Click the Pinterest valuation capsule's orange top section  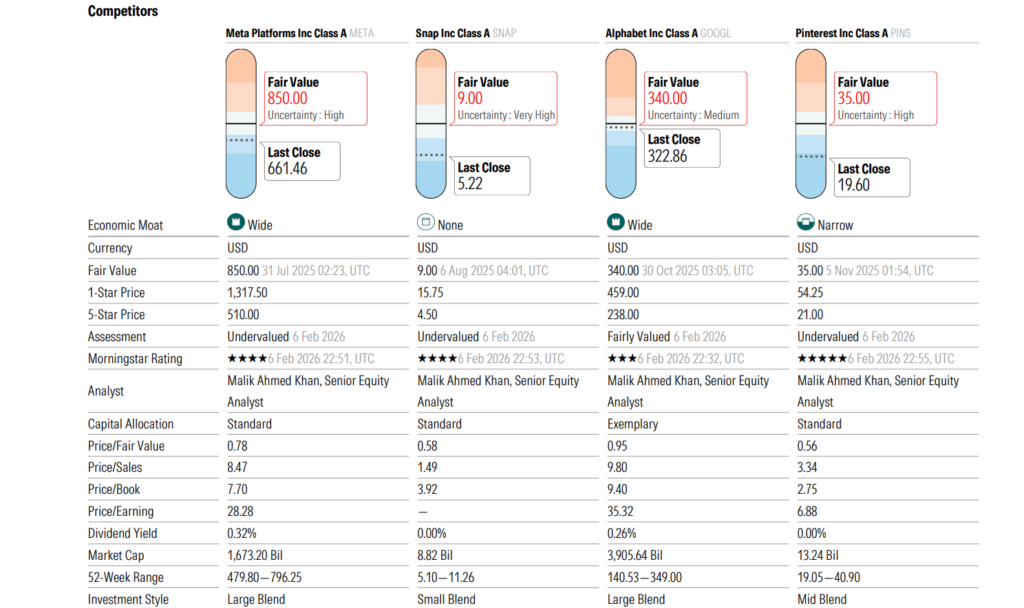pos(811,75)
